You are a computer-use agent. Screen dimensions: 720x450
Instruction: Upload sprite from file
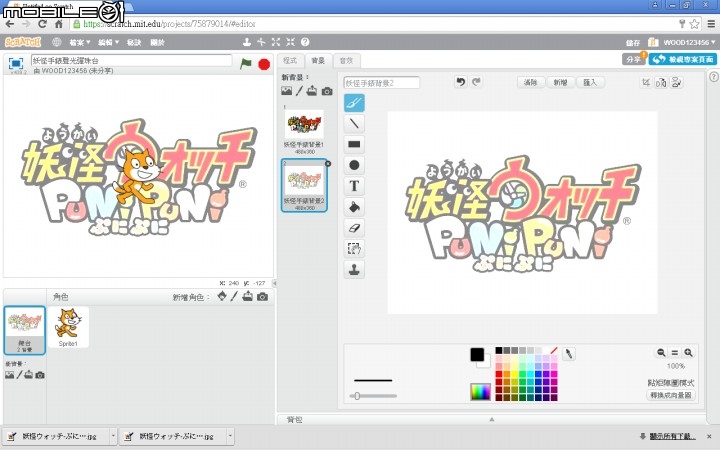248,296
